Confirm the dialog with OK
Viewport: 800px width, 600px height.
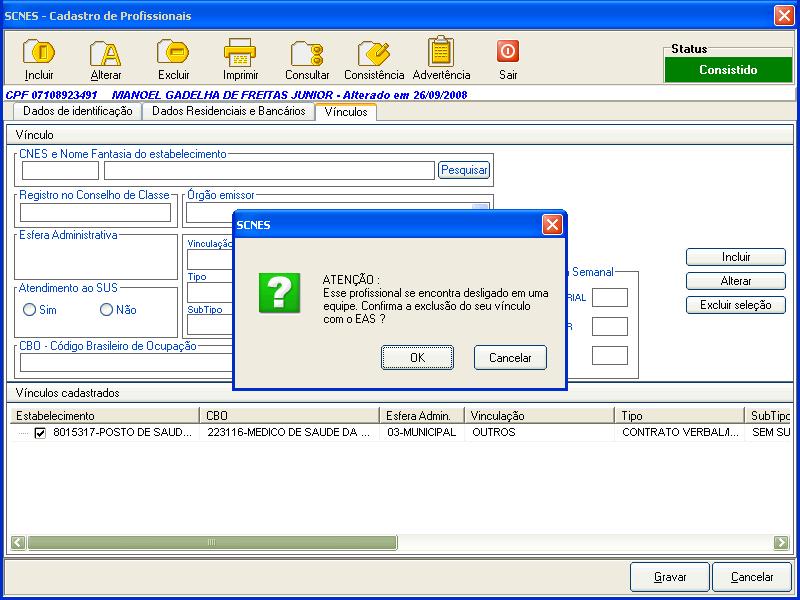tap(417, 358)
